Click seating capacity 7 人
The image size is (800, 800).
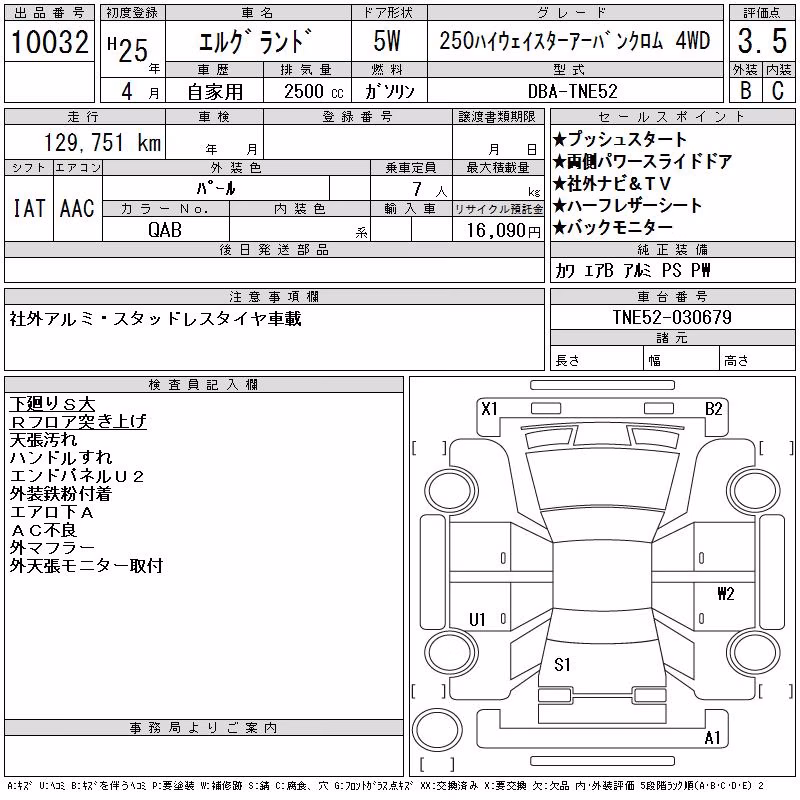pyautogui.click(x=429, y=190)
